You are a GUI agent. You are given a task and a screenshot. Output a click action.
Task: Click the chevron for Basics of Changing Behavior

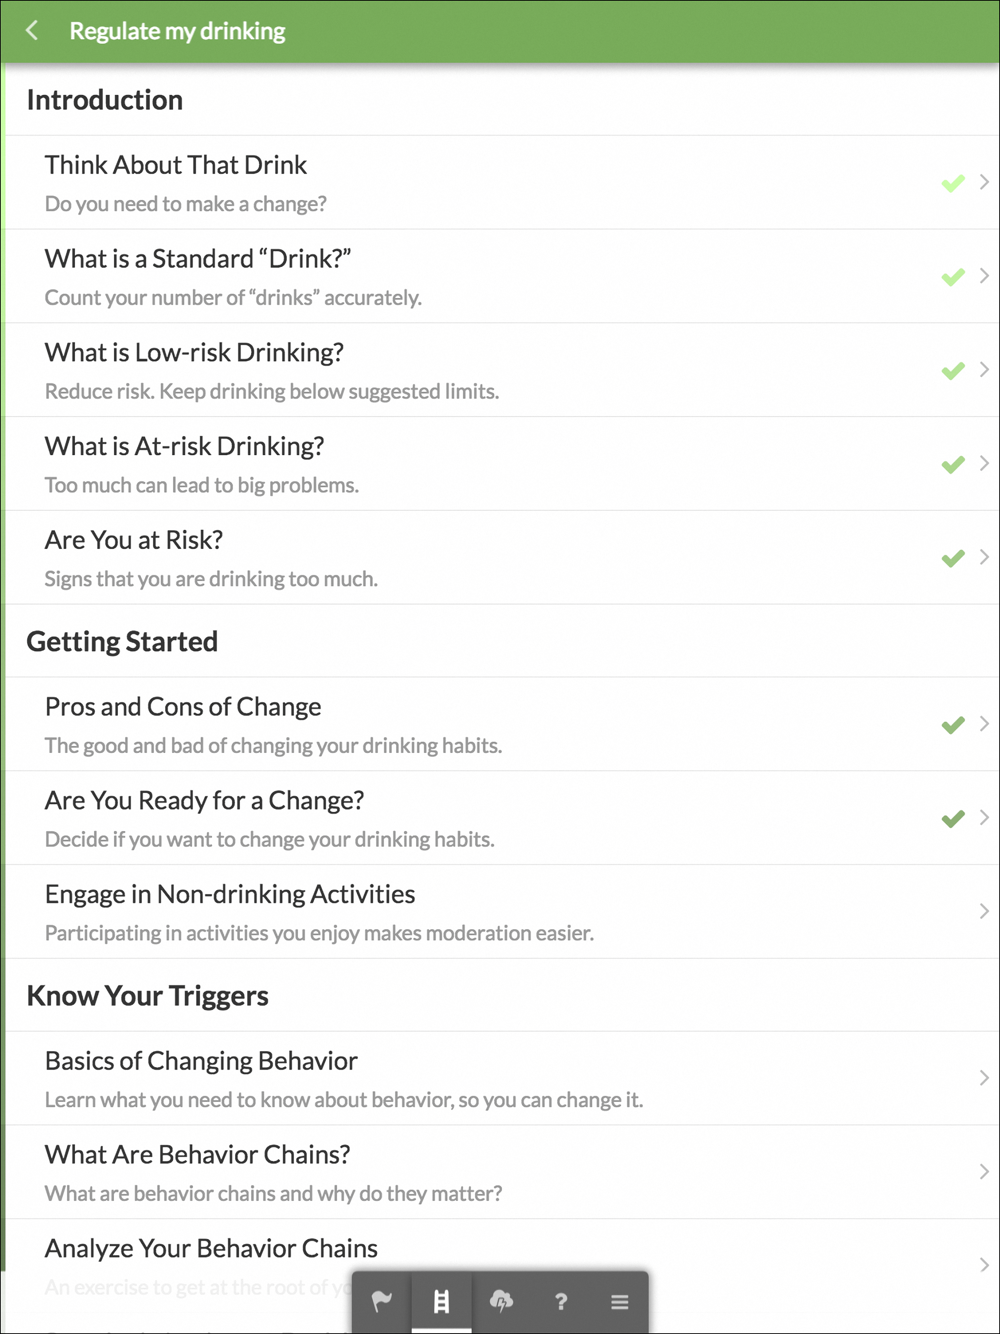[x=984, y=1078]
